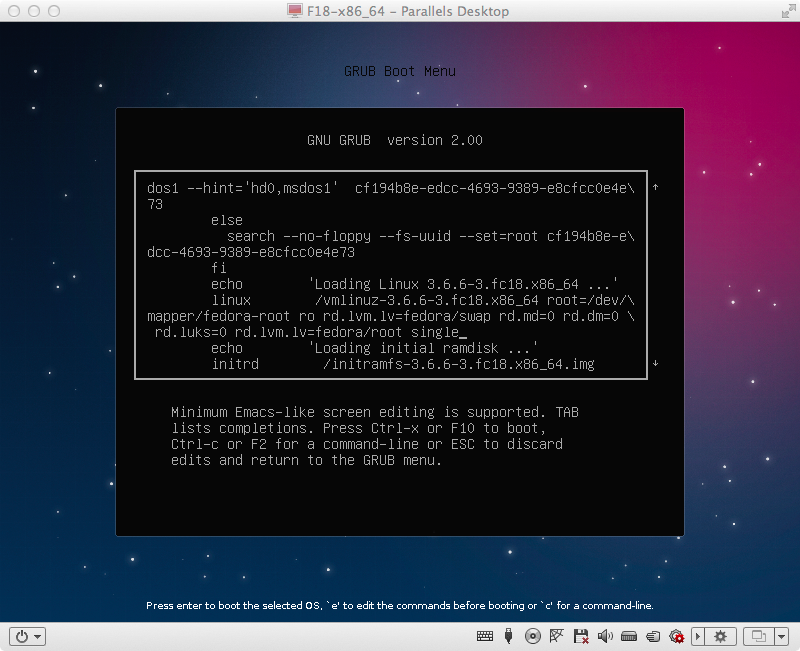
Task: Click the 'else' keyword in the GRUB script
Action: tap(227, 220)
